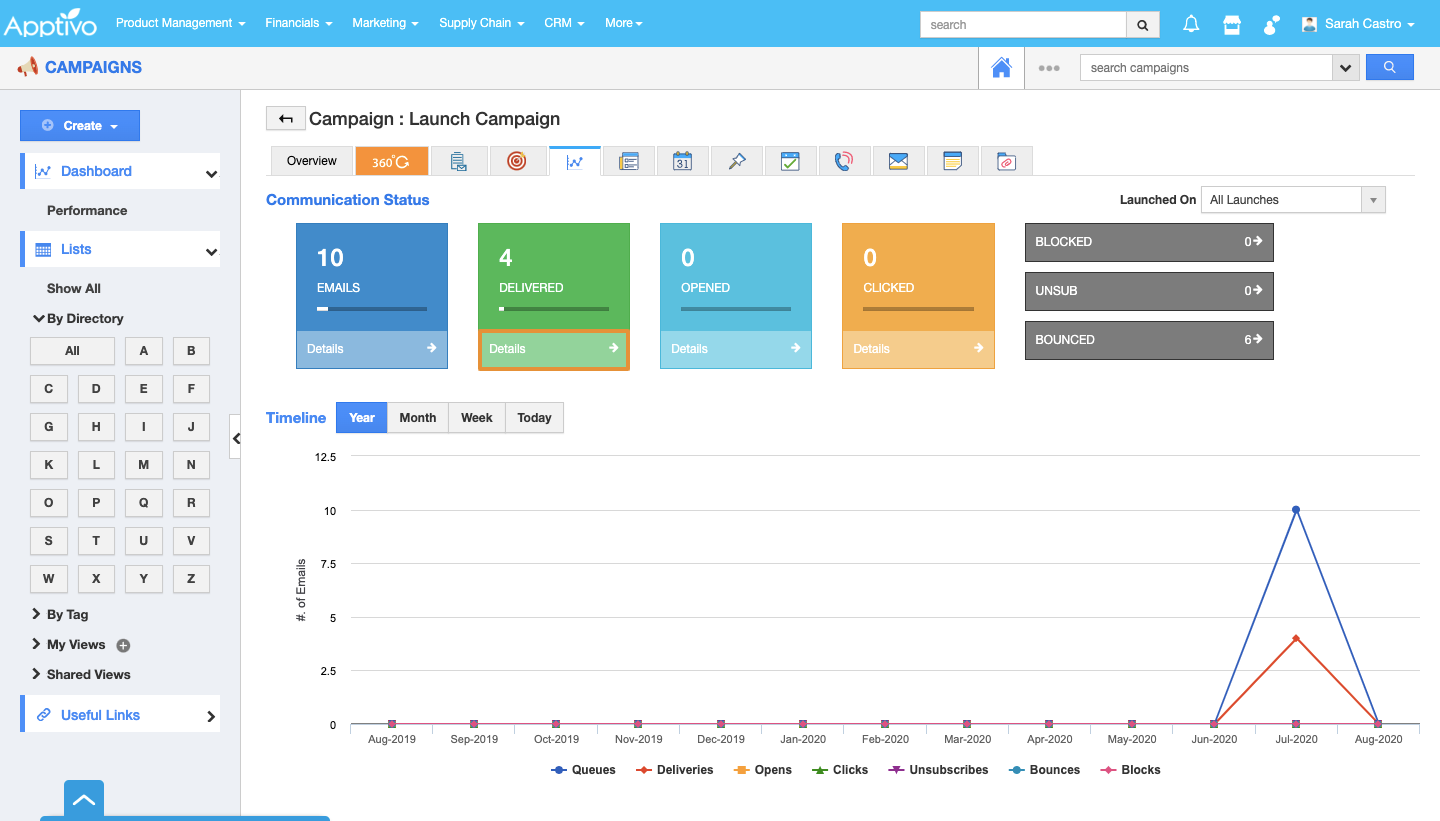Click the app store icon in header
The image size is (1440, 821).
pos(1232,24)
